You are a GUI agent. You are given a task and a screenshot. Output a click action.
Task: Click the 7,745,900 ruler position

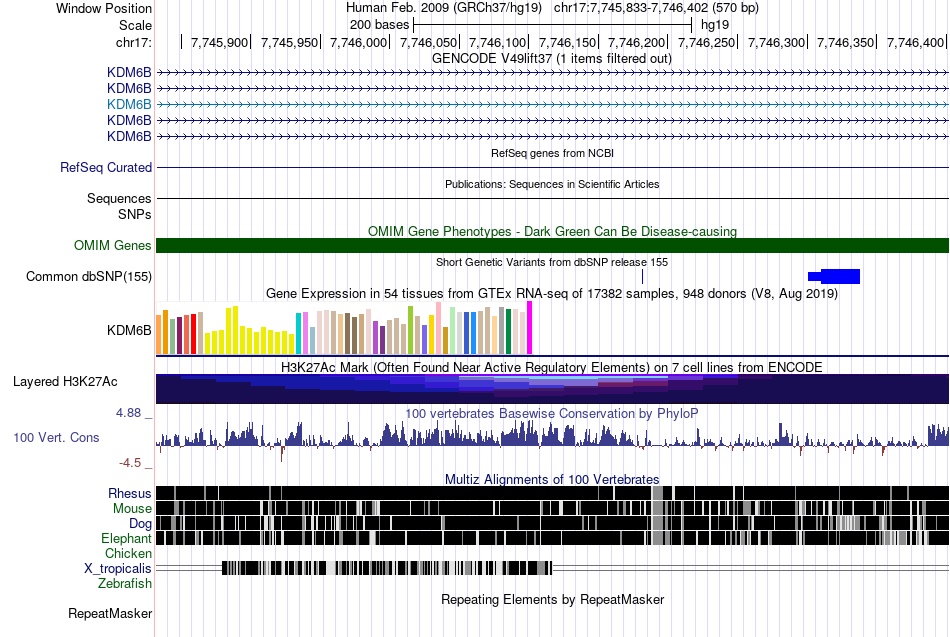coord(219,42)
